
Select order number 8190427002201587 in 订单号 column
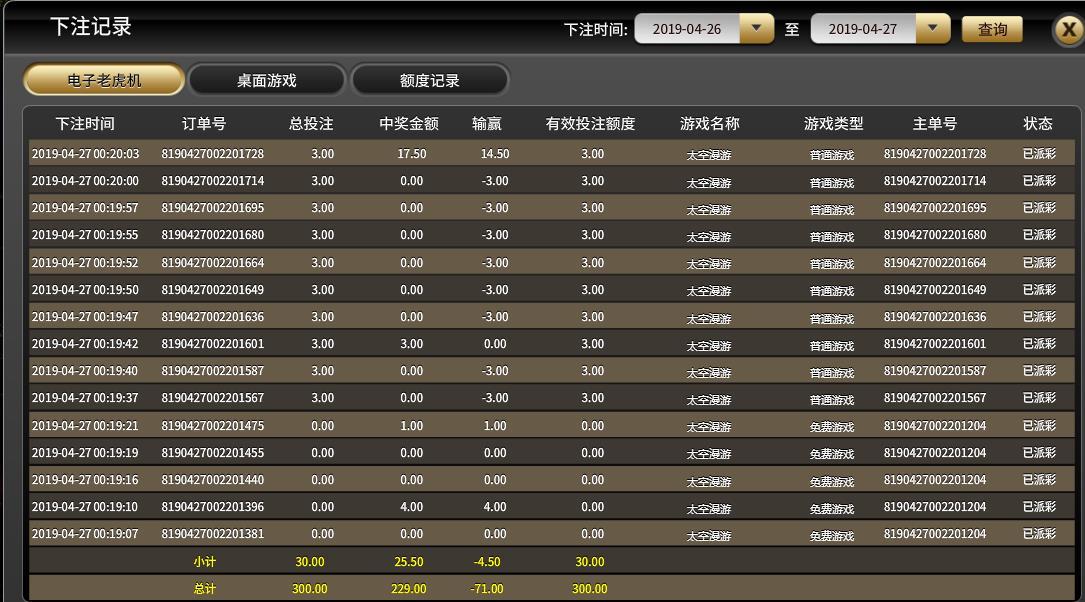[x=212, y=371]
